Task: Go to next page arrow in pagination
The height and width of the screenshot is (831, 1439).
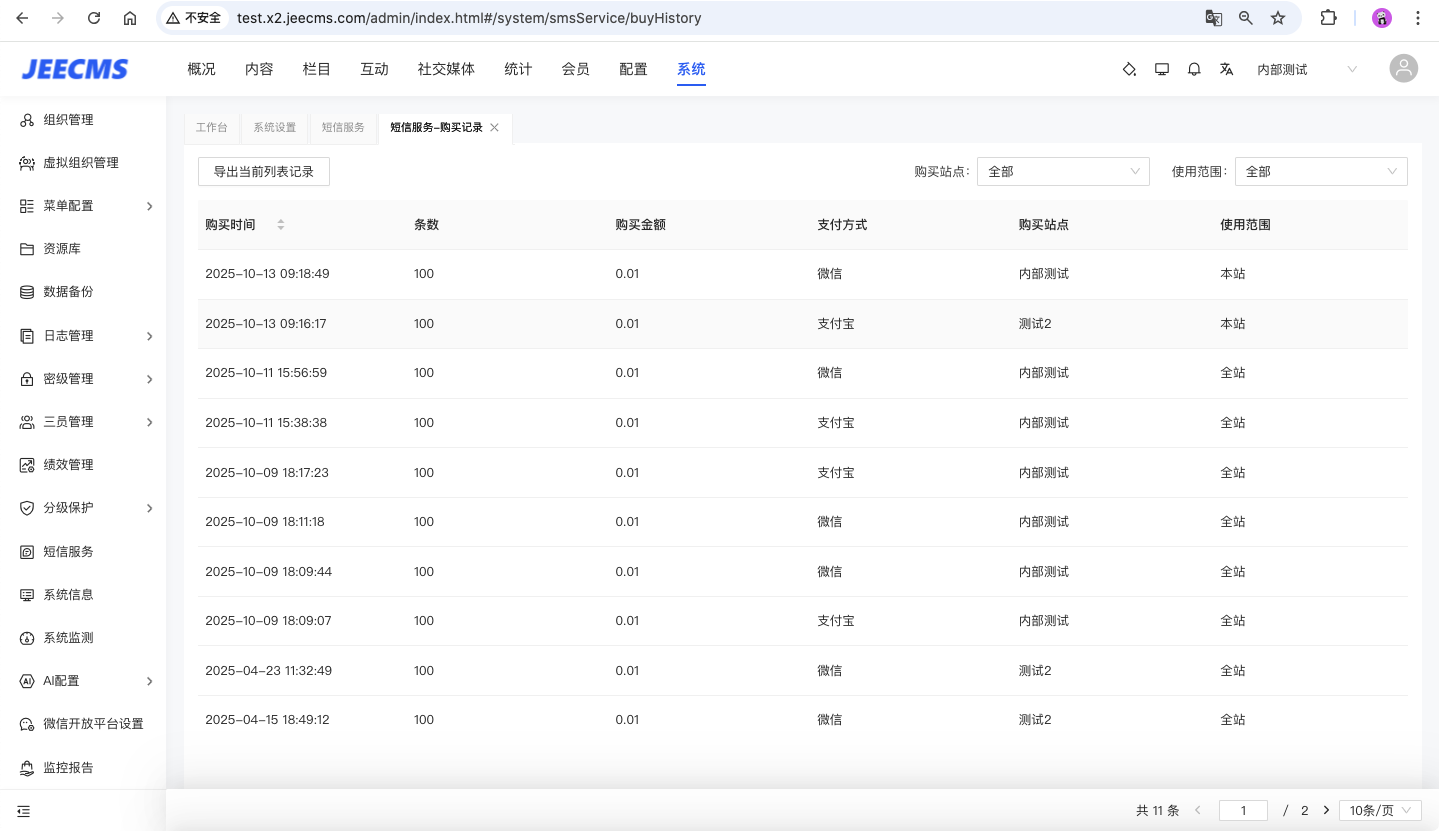Action: pyautogui.click(x=1327, y=811)
